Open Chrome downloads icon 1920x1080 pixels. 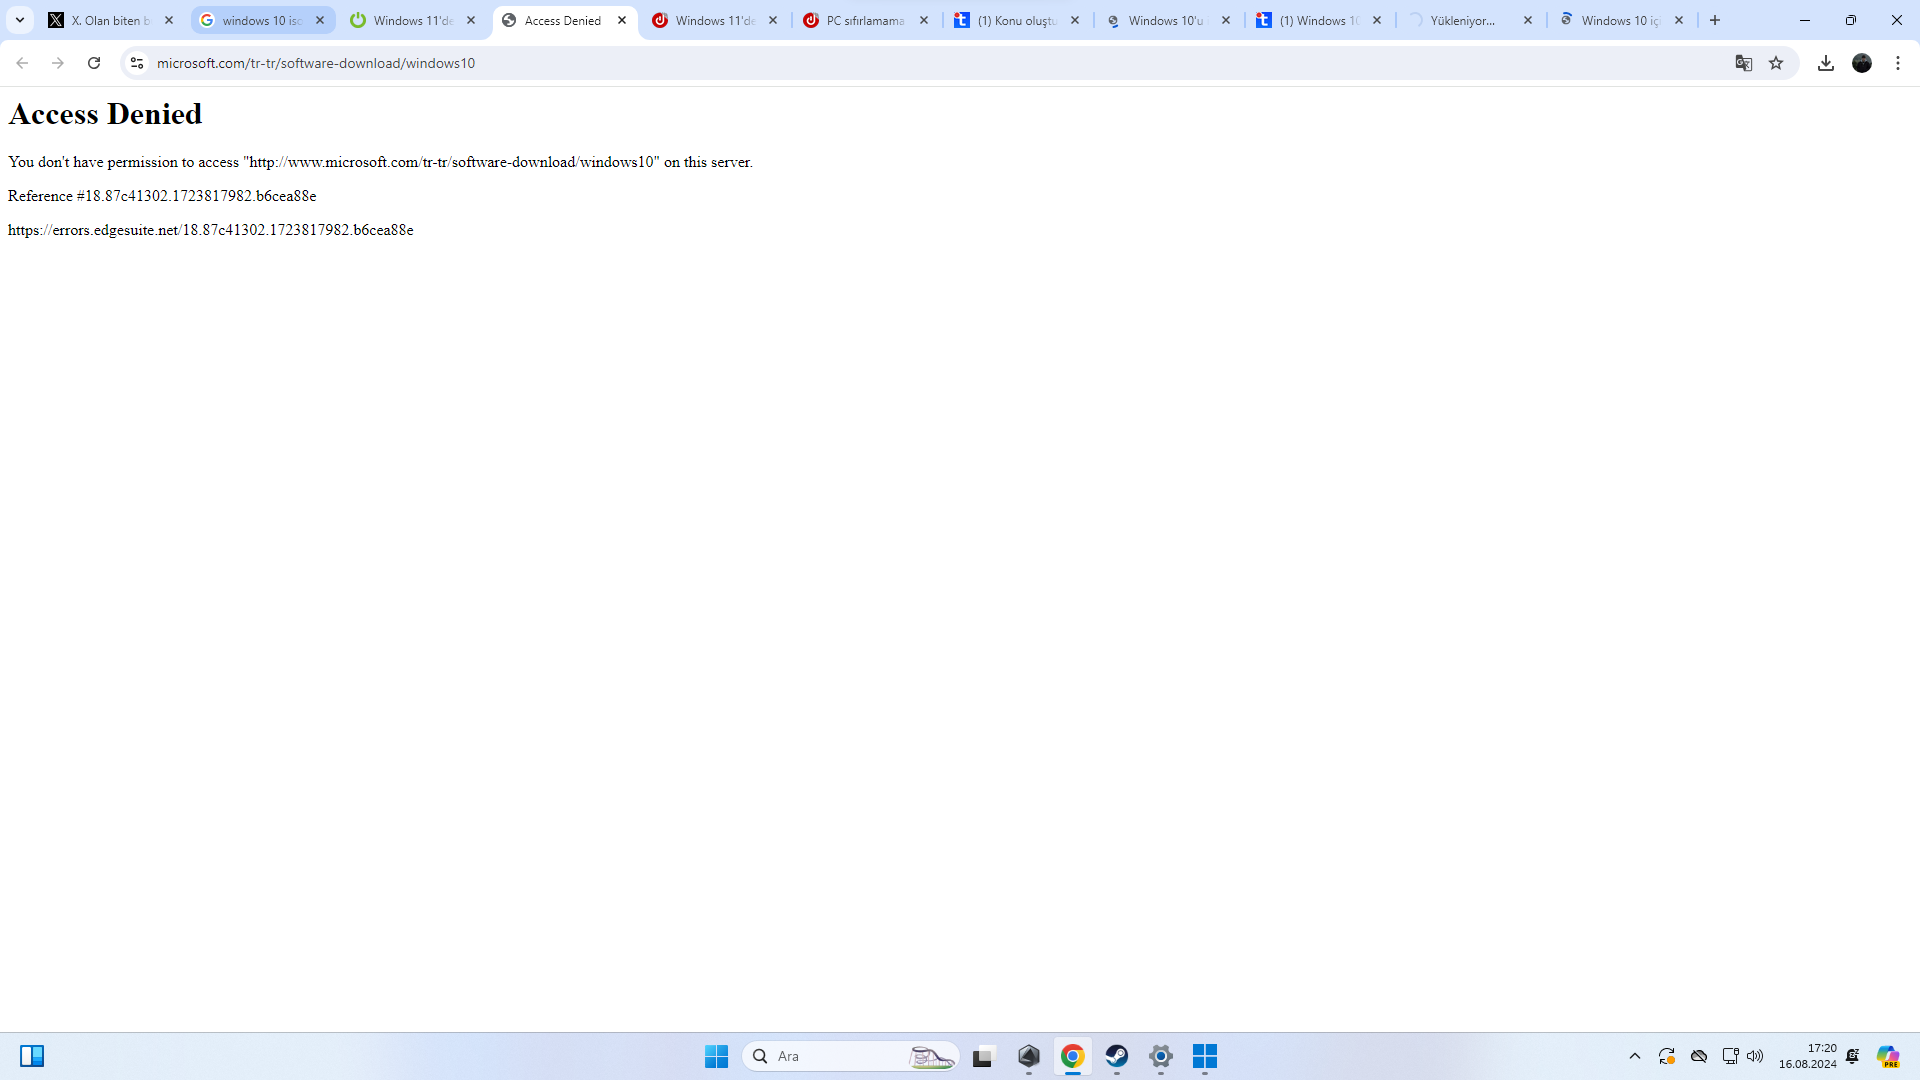(x=1826, y=63)
